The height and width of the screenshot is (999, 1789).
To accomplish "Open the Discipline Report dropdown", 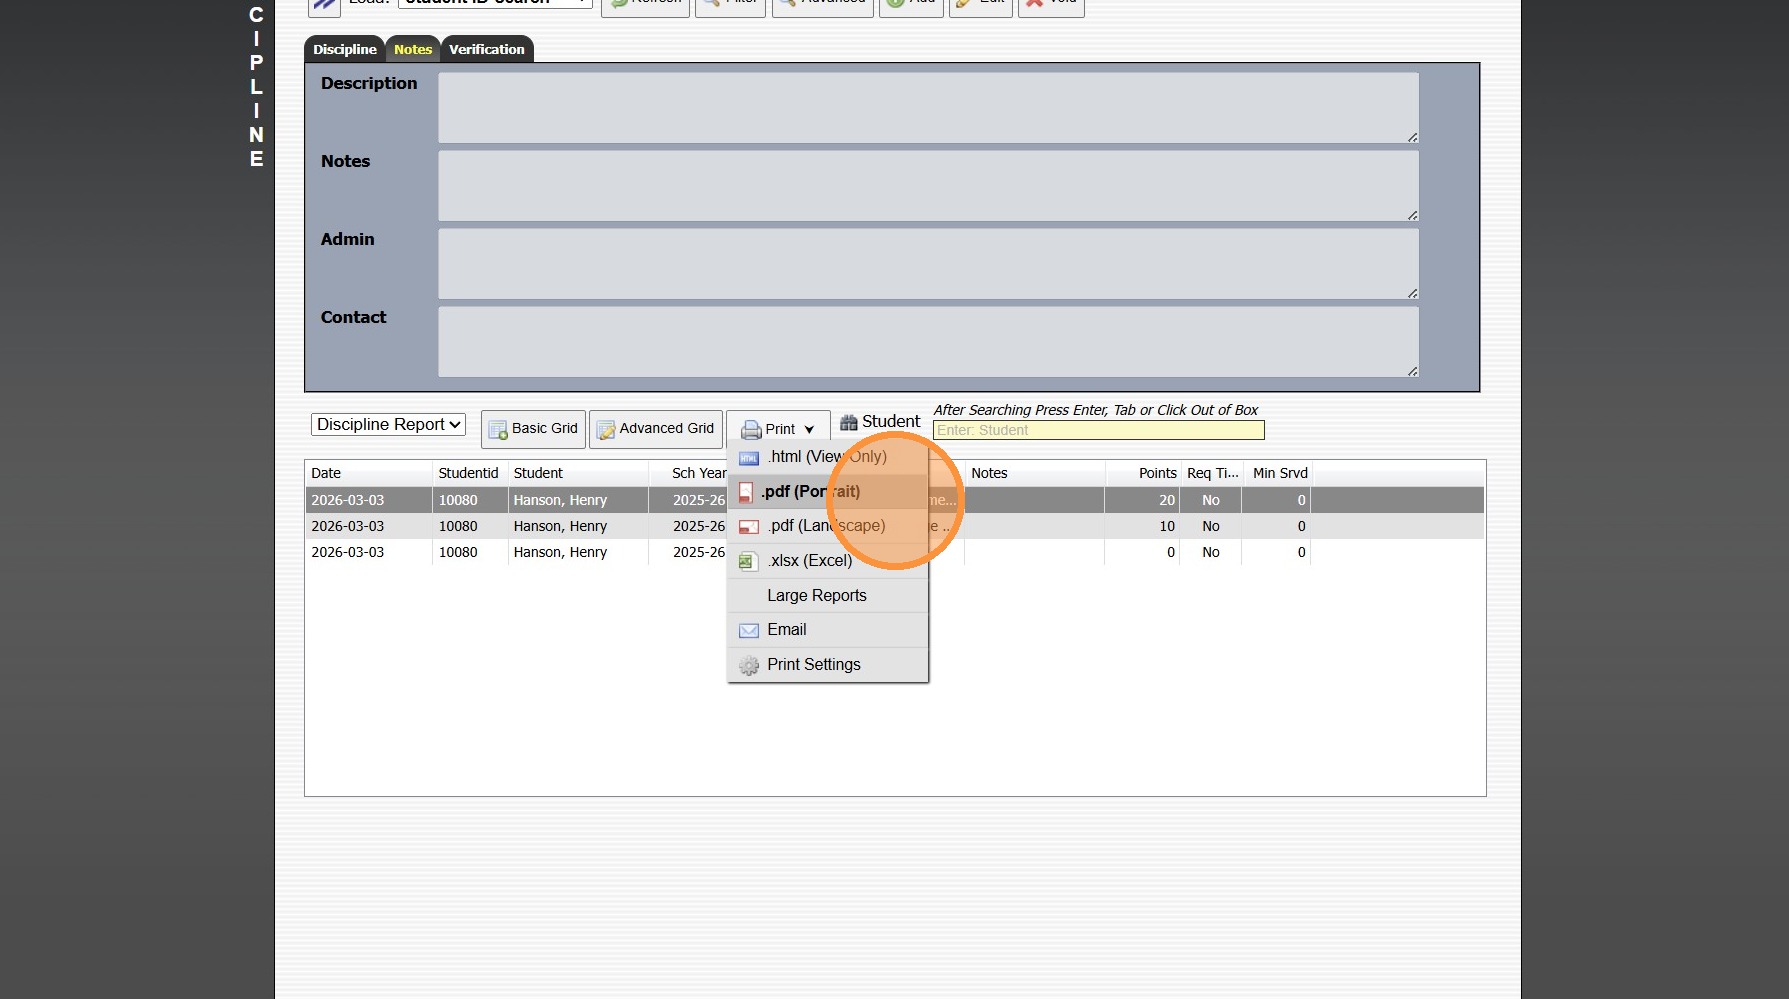I will (x=388, y=425).
